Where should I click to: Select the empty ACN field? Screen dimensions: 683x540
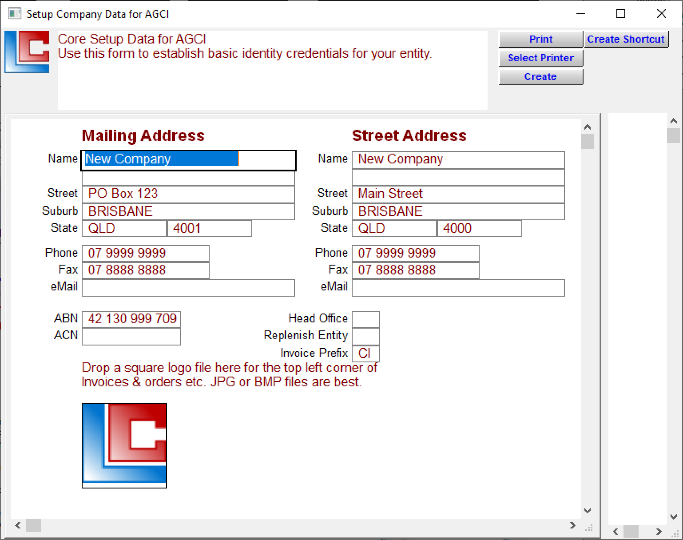131,337
